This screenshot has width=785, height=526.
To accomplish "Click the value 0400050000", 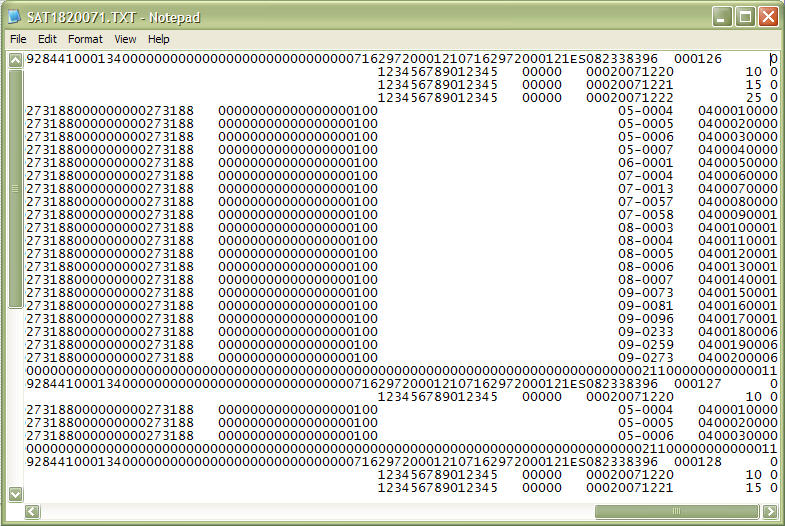I will (738, 163).
